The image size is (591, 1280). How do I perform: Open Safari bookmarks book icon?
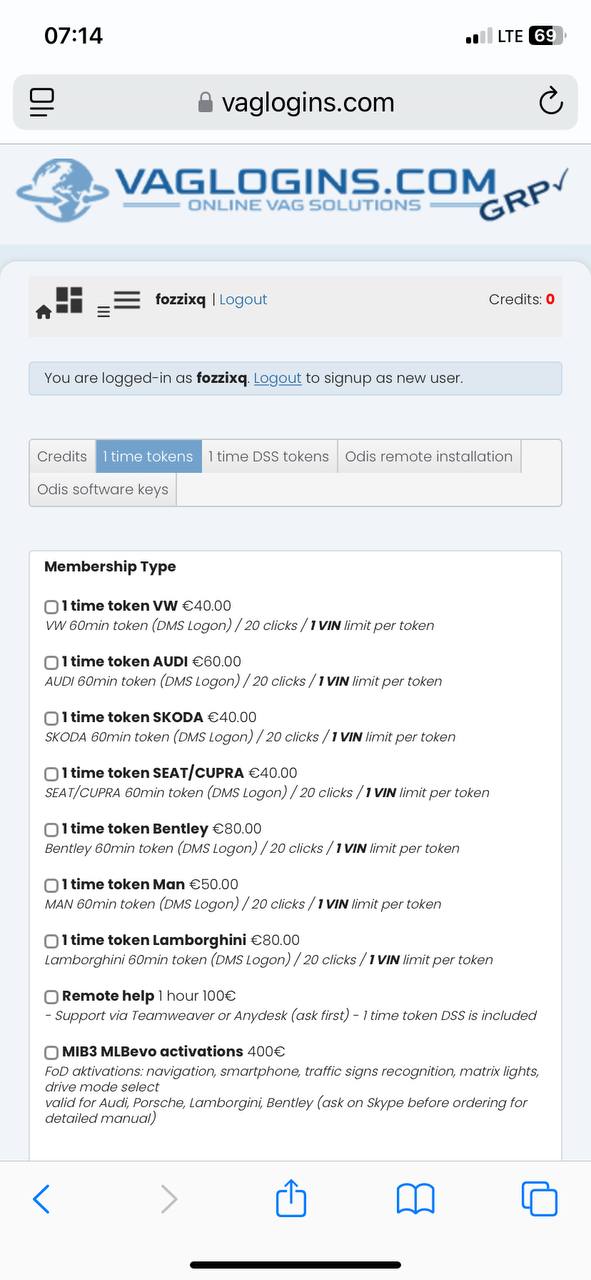click(x=415, y=1198)
